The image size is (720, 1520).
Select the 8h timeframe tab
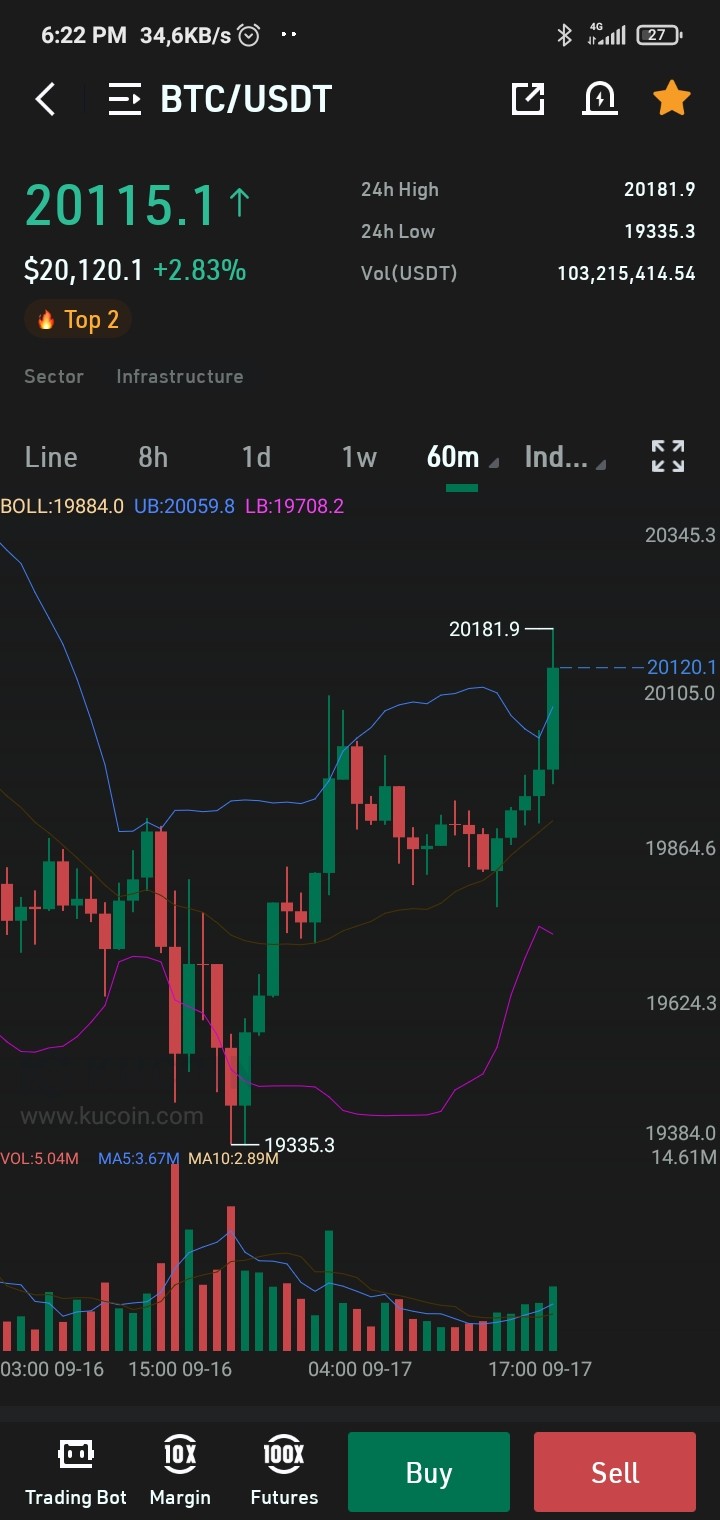click(x=153, y=457)
